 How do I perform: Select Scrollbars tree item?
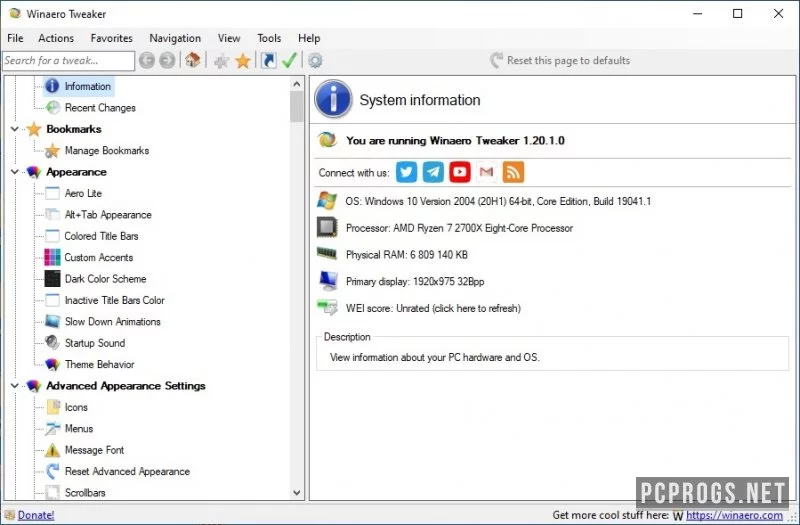[85, 493]
